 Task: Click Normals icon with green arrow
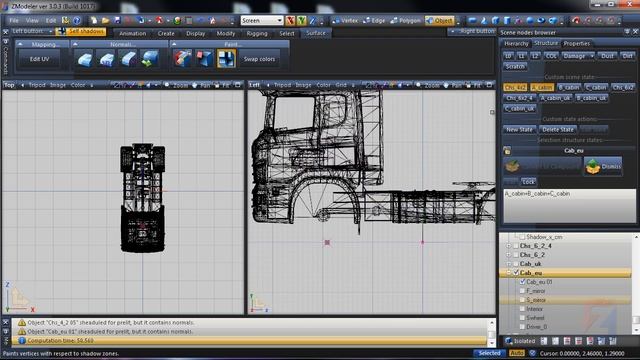[x=150, y=59]
